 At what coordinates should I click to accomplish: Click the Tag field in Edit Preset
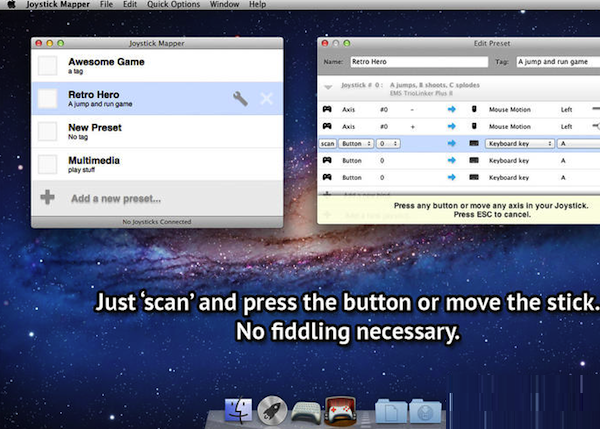tap(558, 62)
